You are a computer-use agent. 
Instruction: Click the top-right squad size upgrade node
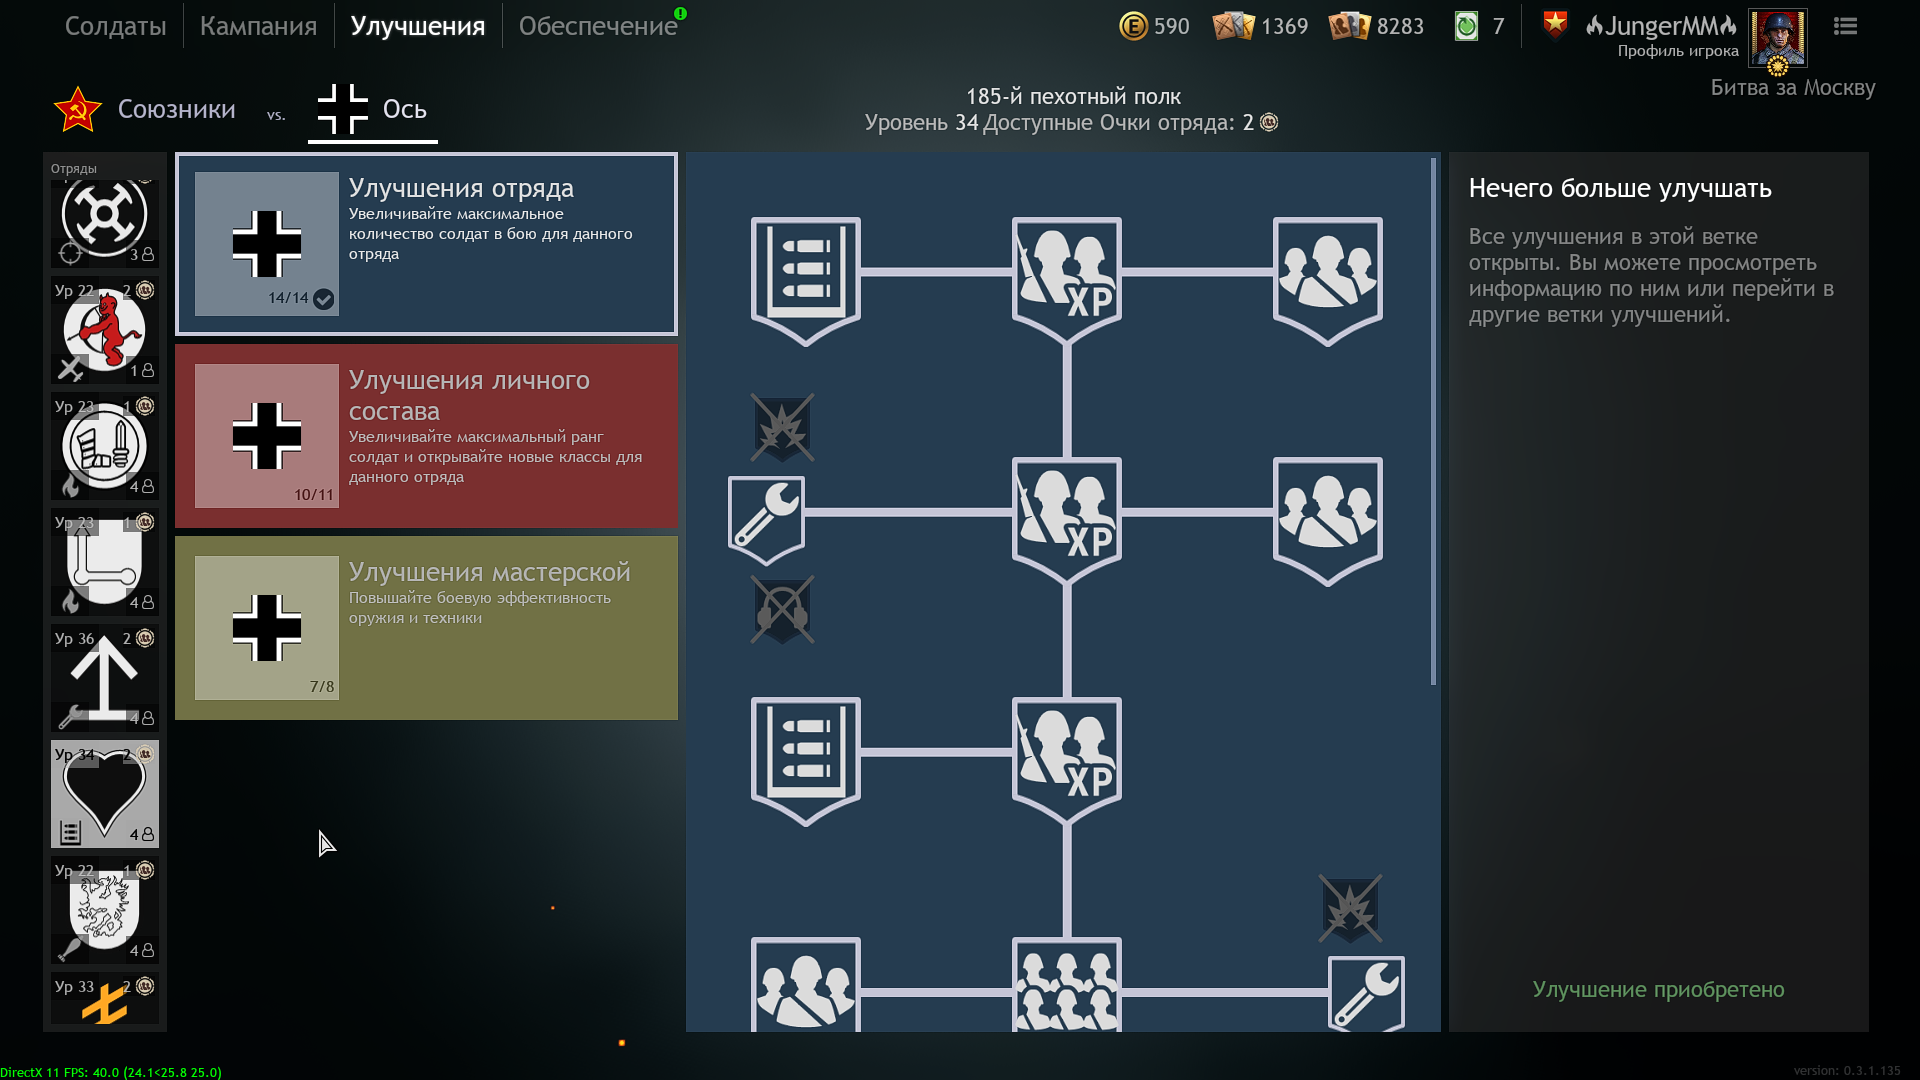1327,275
